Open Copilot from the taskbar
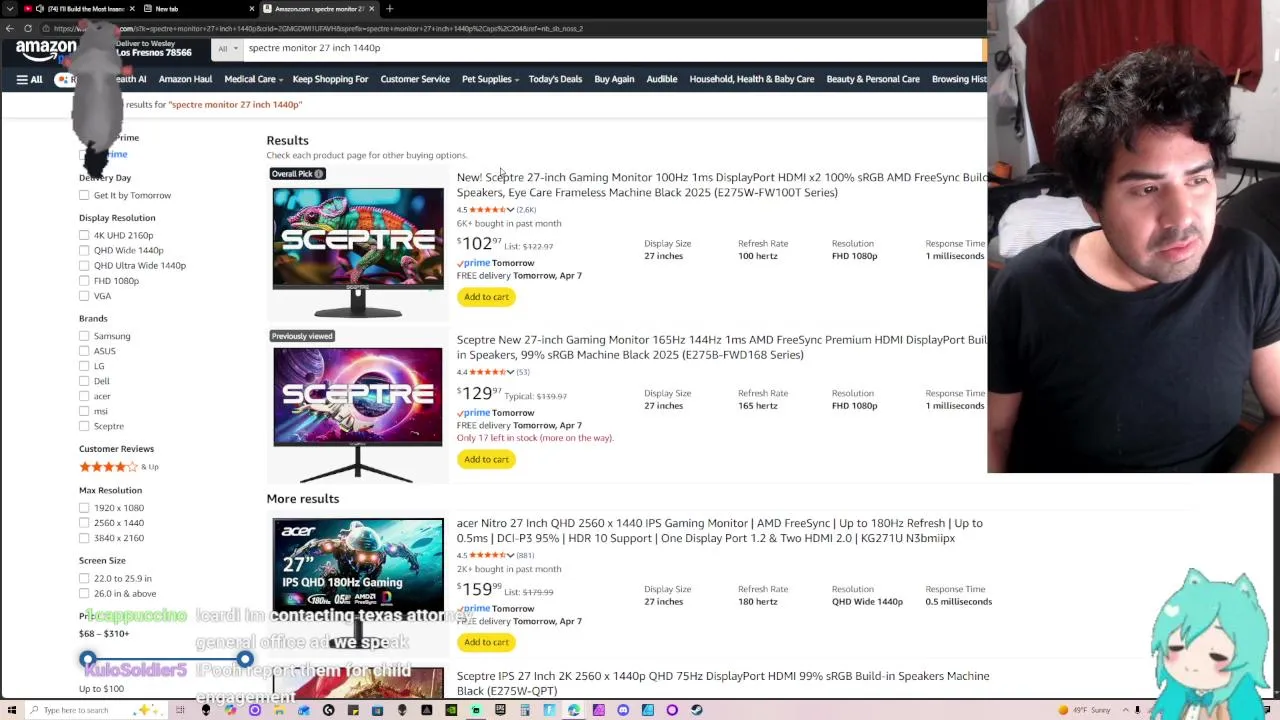1280x720 pixels. (x=230, y=710)
